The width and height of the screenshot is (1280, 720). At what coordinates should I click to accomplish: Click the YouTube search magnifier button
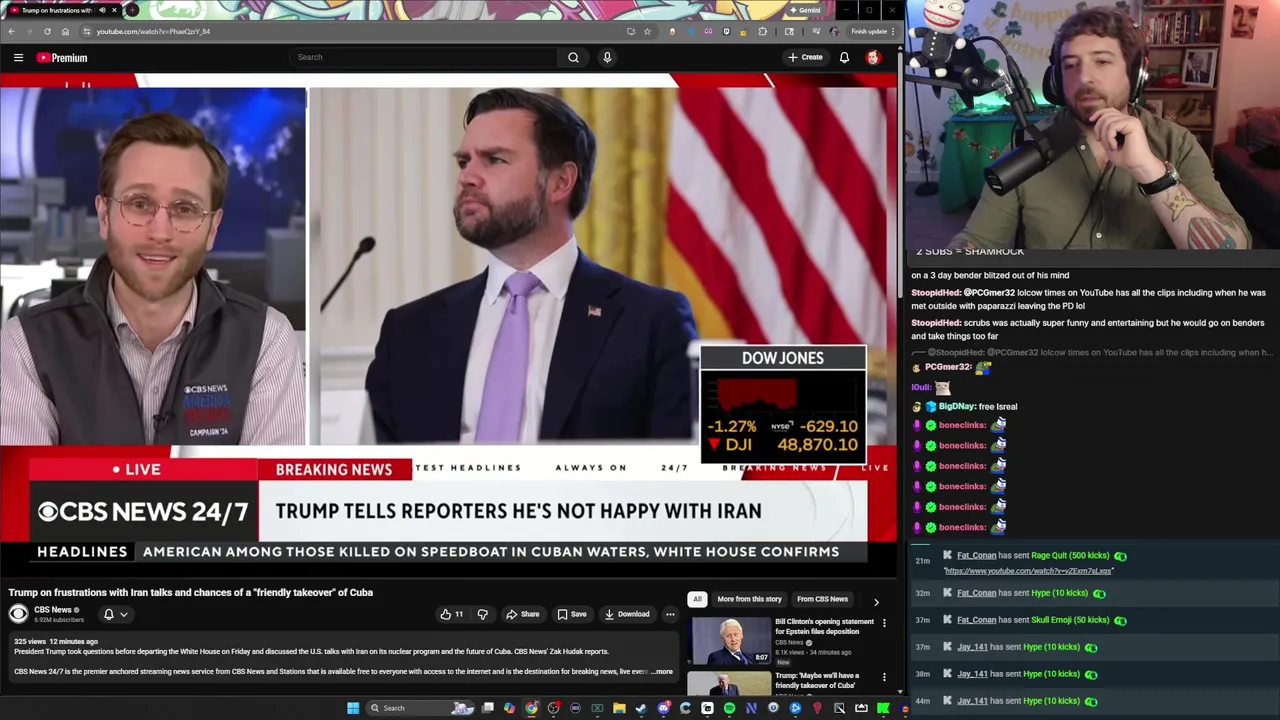tap(573, 57)
